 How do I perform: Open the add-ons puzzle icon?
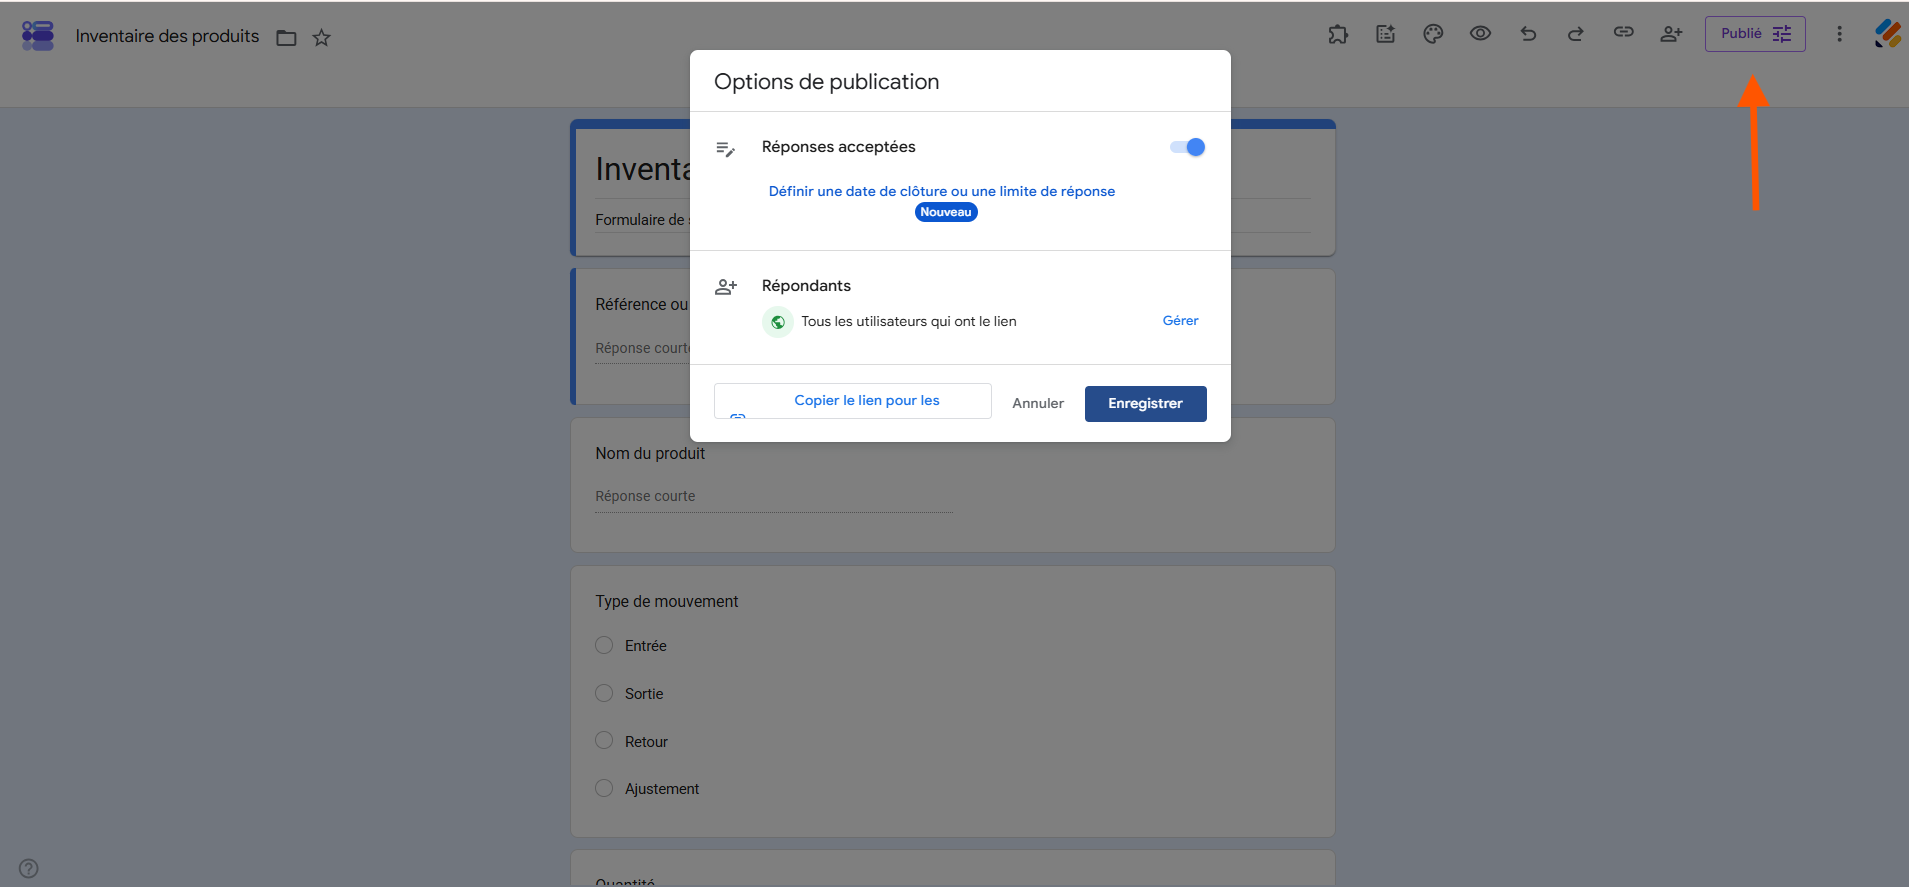1338,34
